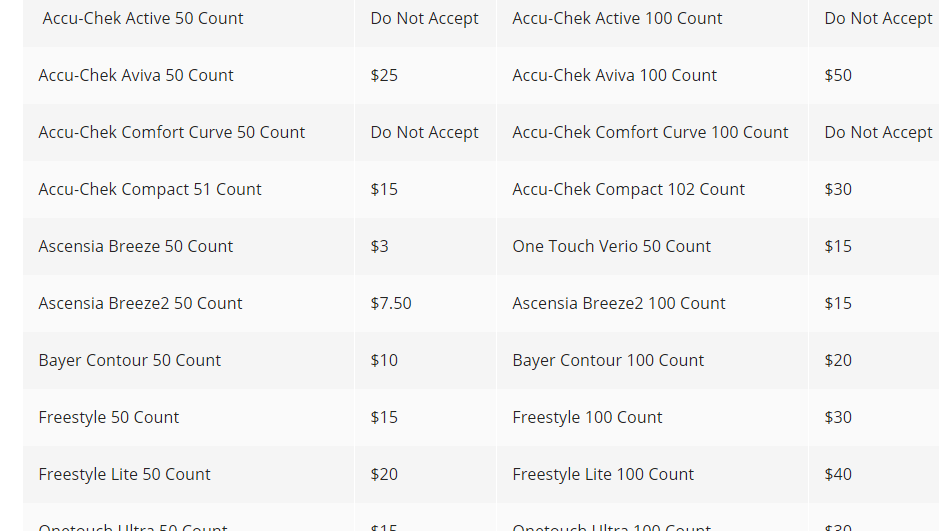Select Freestyle Lite 50 Count
939x531 pixels.
[x=124, y=474]
